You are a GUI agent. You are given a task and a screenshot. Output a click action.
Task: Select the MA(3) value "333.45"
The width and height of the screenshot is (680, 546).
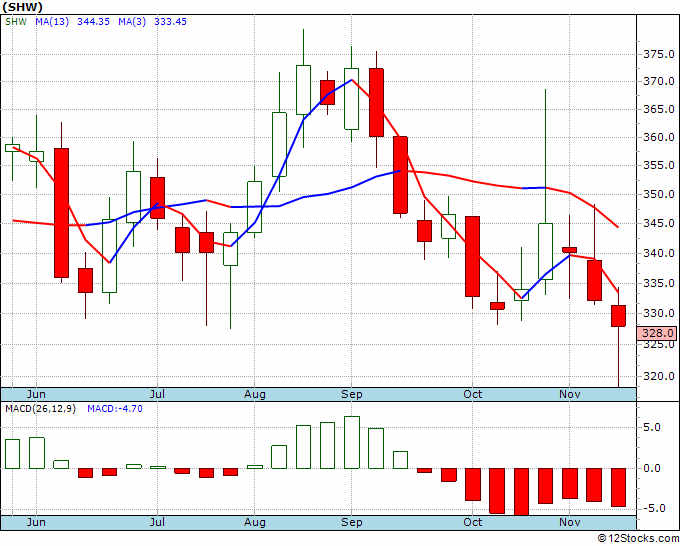(170, 22)
